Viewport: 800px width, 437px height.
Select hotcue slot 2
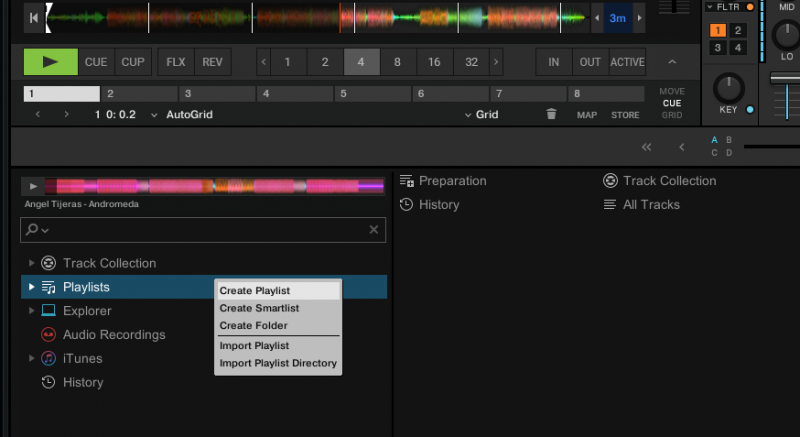tap(139, 93)
